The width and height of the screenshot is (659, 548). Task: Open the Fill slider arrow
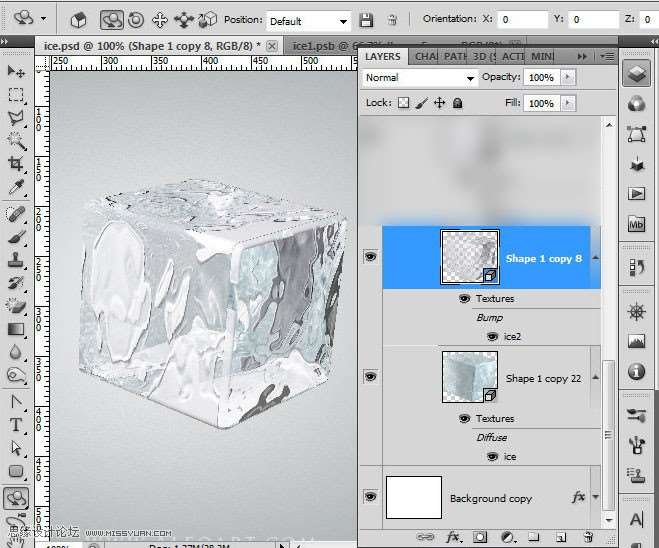click(x=568, y=103)
